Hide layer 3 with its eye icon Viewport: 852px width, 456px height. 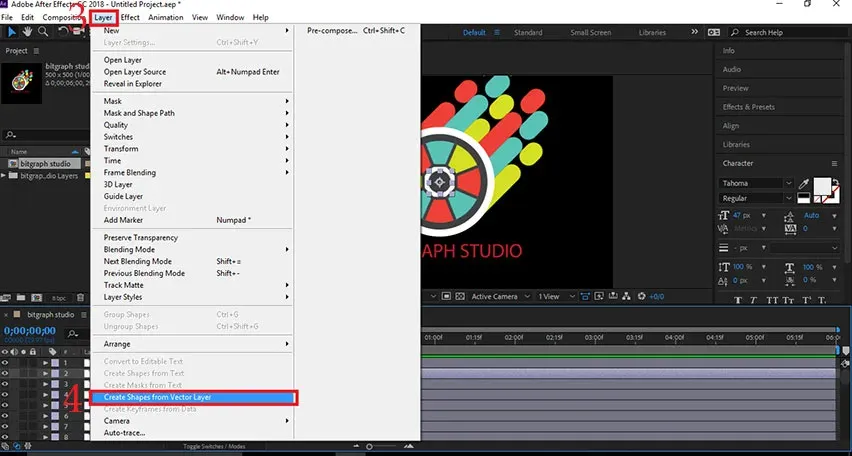[x=5, y=384]
